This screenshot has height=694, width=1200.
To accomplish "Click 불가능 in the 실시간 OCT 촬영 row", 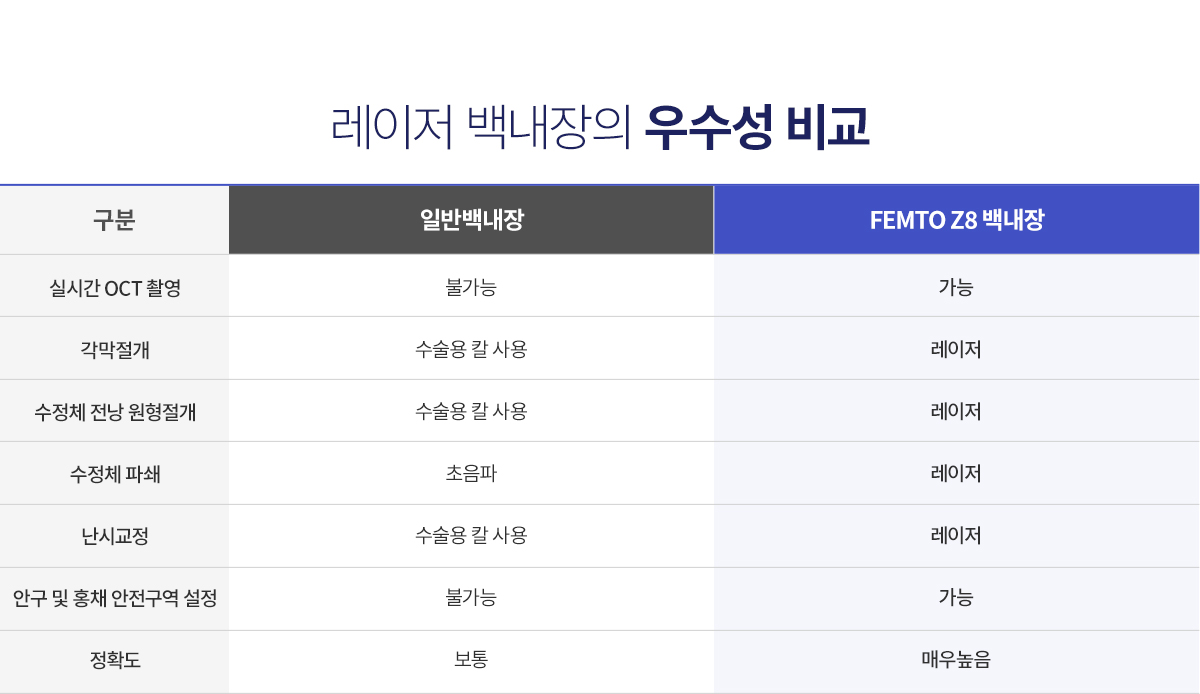I will pyautogui.click(x=471, y=287).
